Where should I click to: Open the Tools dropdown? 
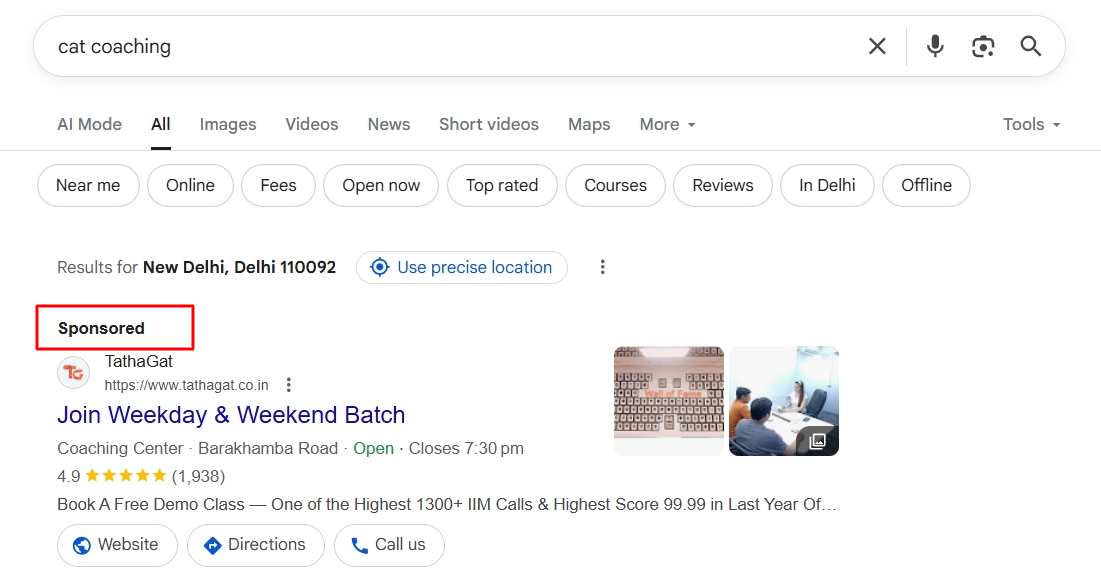(x=1031, y=124)
